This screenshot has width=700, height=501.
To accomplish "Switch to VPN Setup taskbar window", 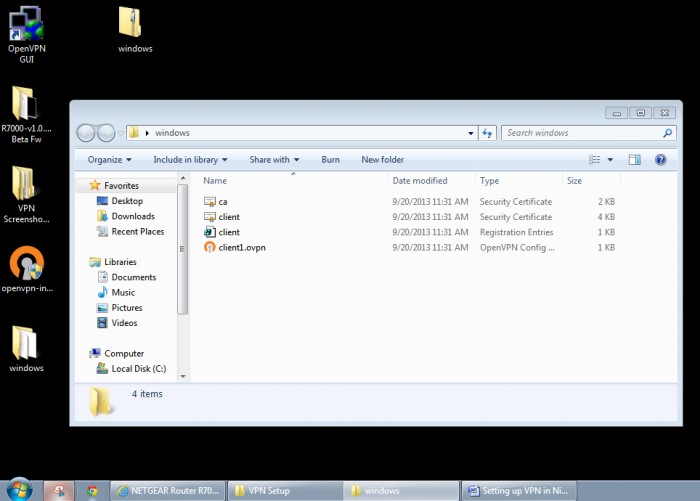I will (285, 491).
